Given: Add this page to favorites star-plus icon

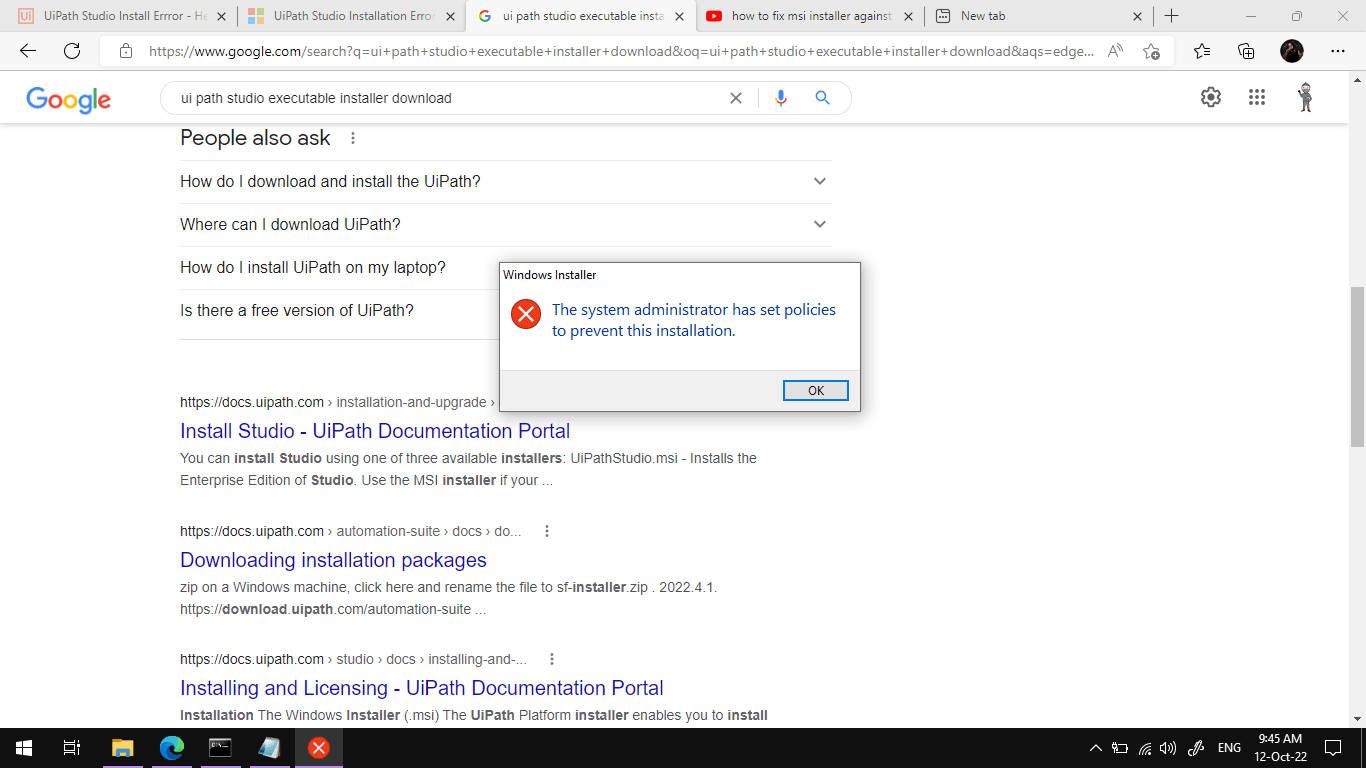Looking at the screenshot, I should [x=1151, y=51].
